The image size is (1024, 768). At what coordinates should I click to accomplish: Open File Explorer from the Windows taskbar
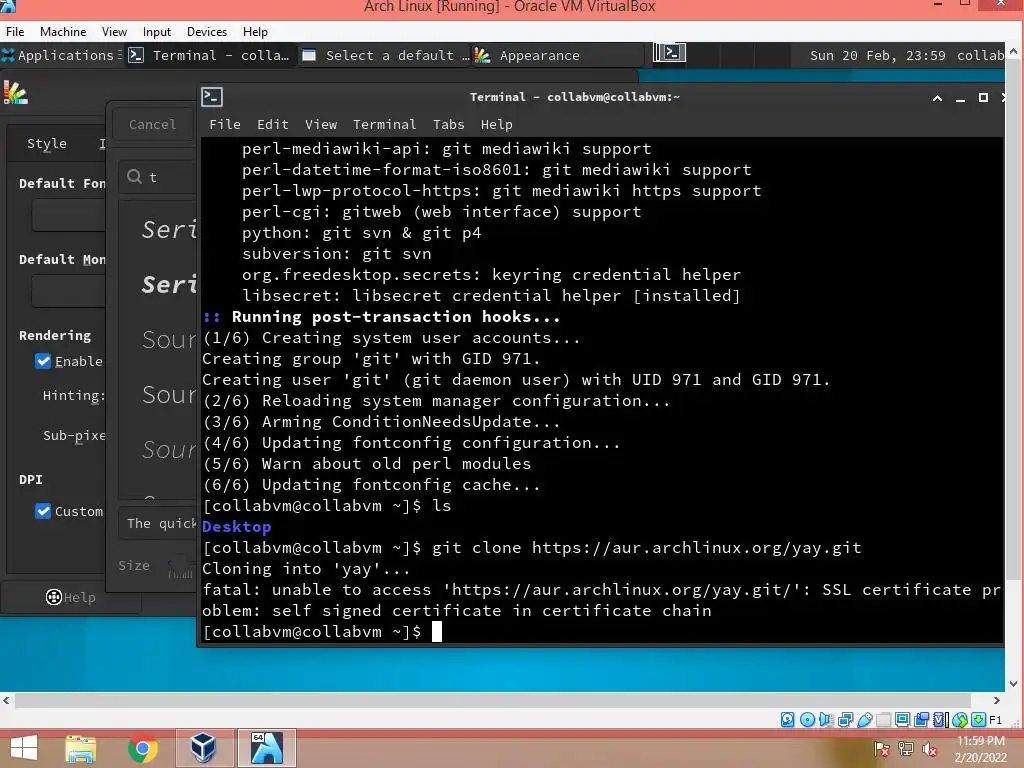[81, 748]
